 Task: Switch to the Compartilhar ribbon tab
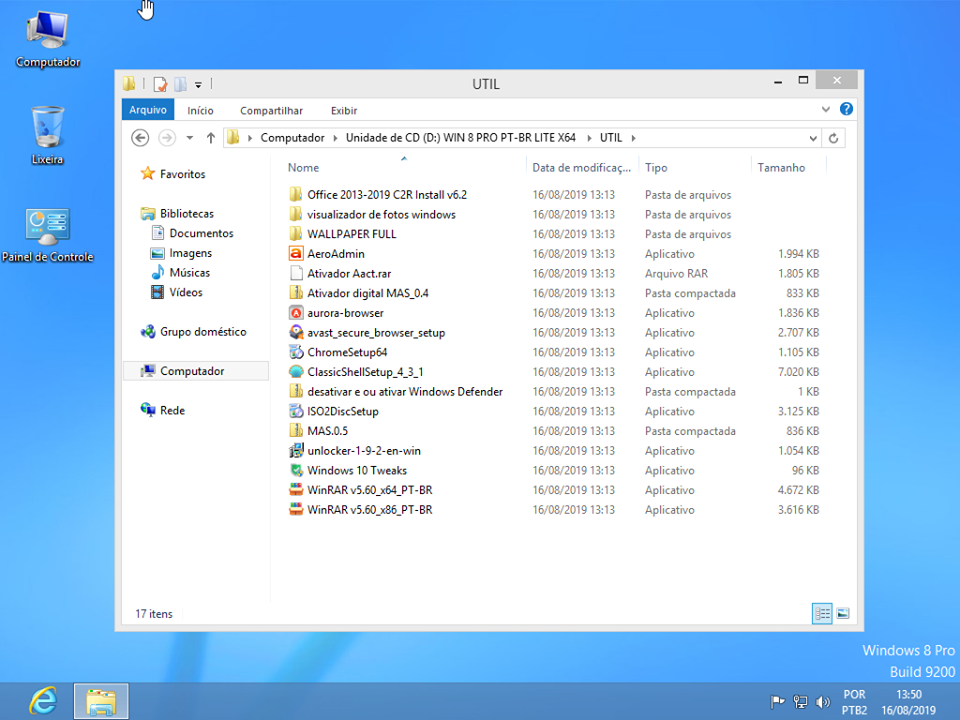pos(271,110)
